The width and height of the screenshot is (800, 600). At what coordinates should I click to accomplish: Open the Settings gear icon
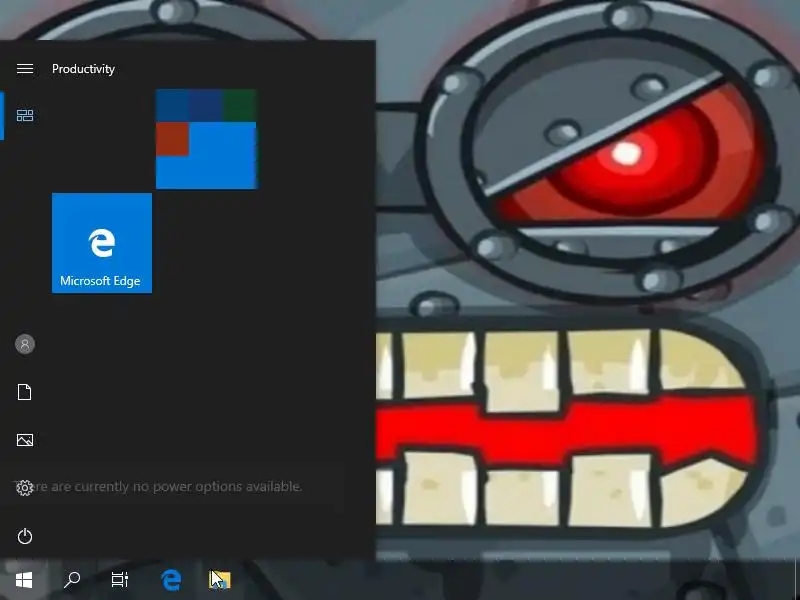[24, 488]
